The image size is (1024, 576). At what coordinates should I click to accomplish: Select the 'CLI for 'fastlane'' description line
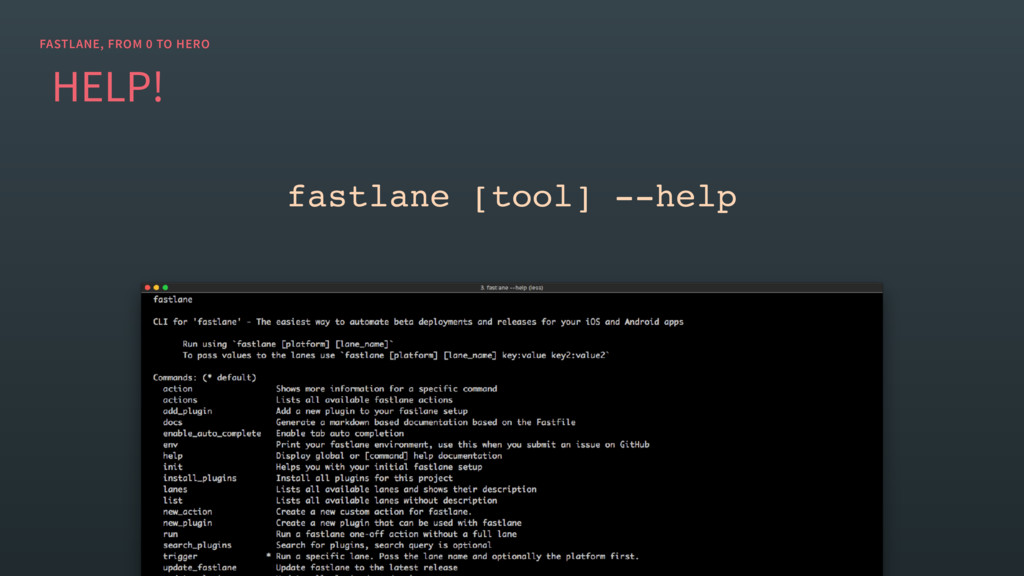tap(418, 322)
